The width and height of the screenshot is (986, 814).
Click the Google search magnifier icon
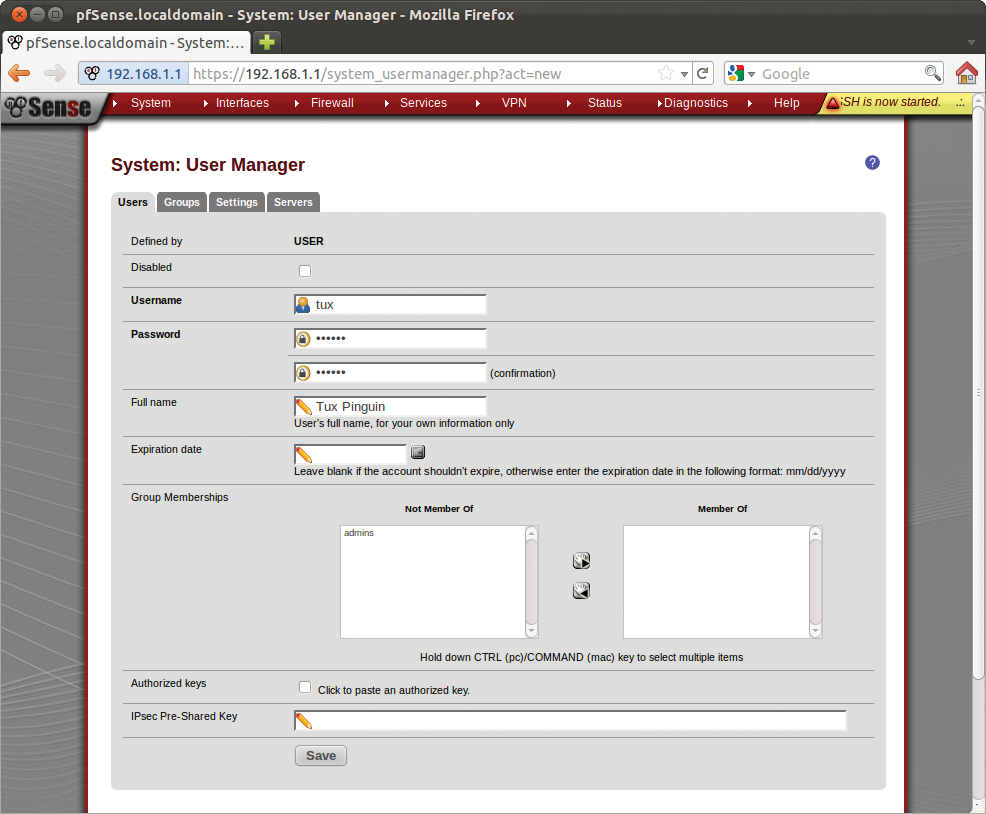pyautogui.click(x=933, y=73)
